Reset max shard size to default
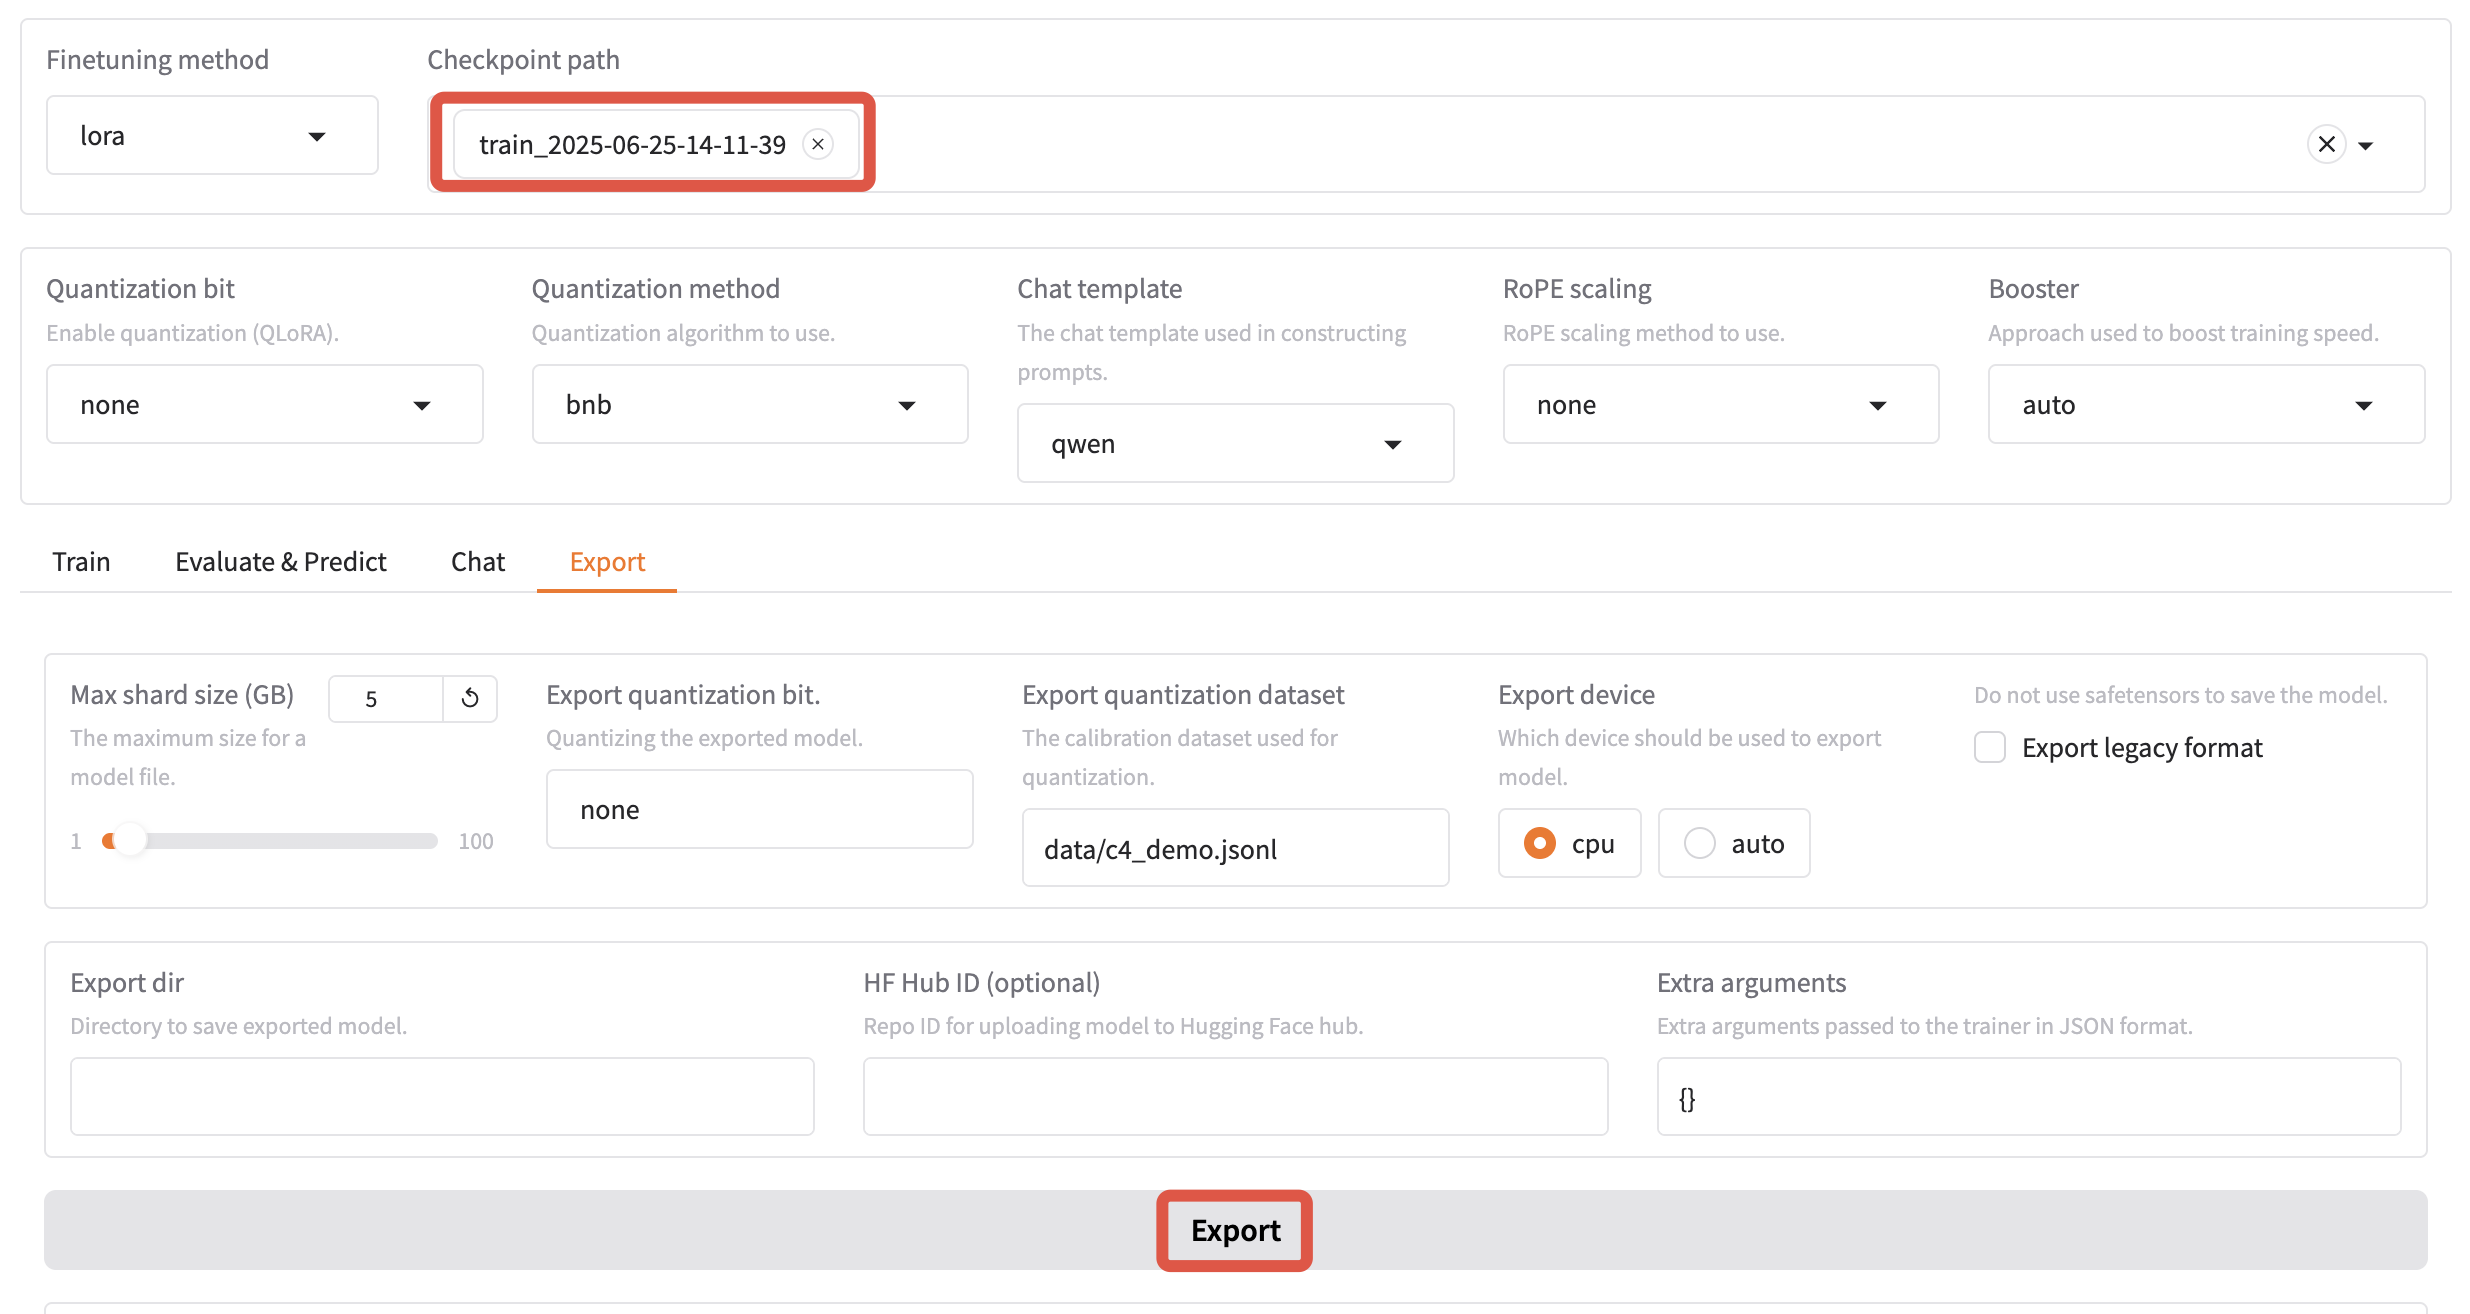 [x=470, y=698]
